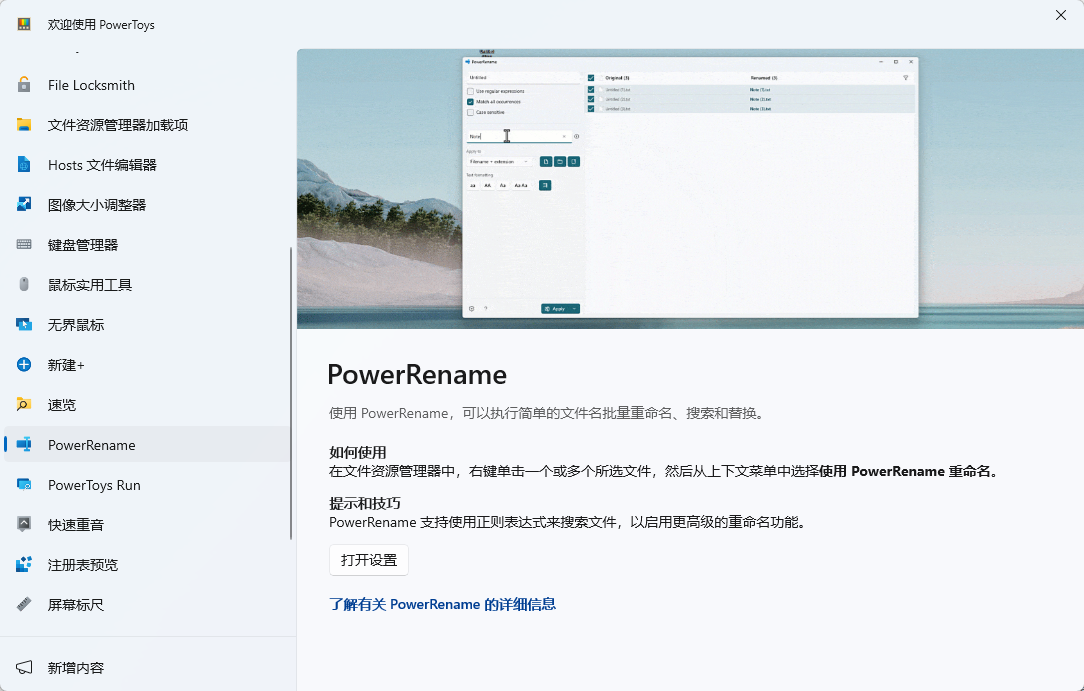Click the PowerRename heading text

click(x=417, y=375)
